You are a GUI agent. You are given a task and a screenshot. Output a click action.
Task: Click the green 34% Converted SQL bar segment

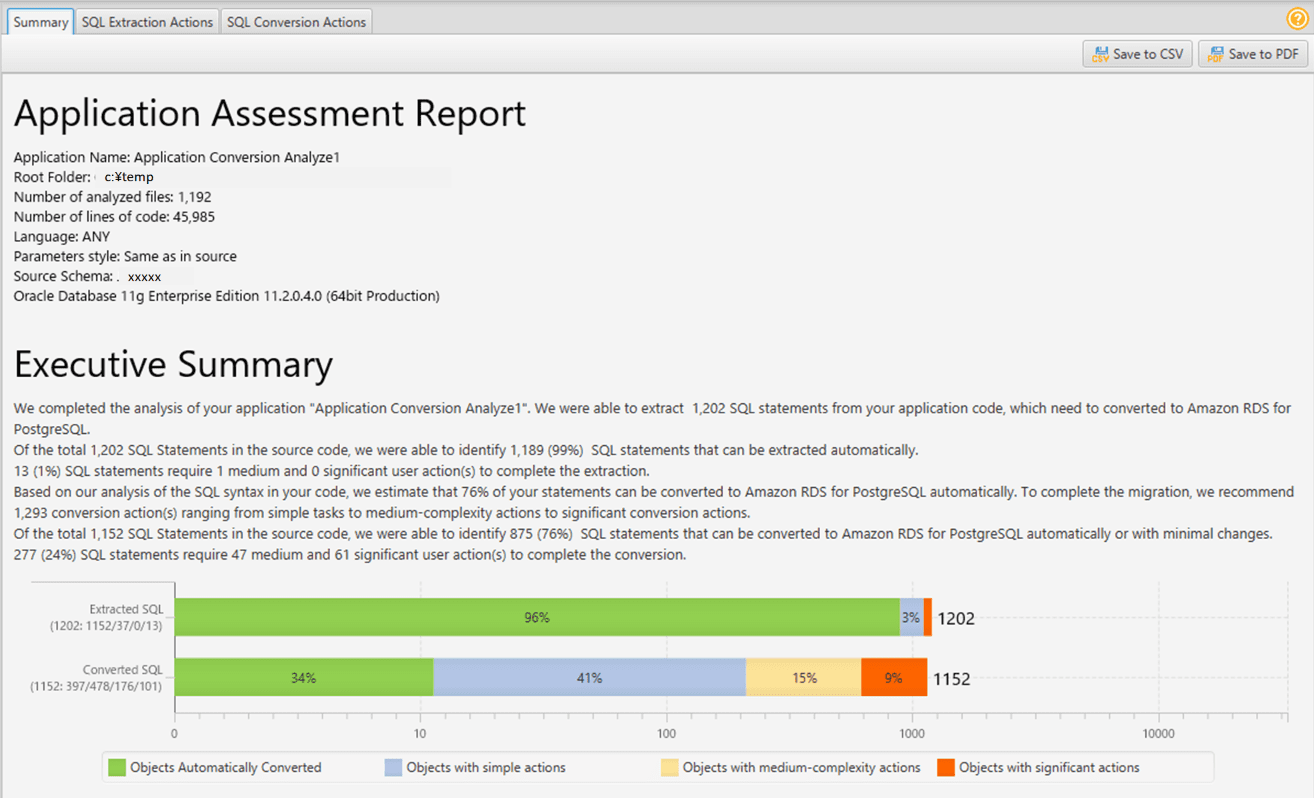coord(304,677)
